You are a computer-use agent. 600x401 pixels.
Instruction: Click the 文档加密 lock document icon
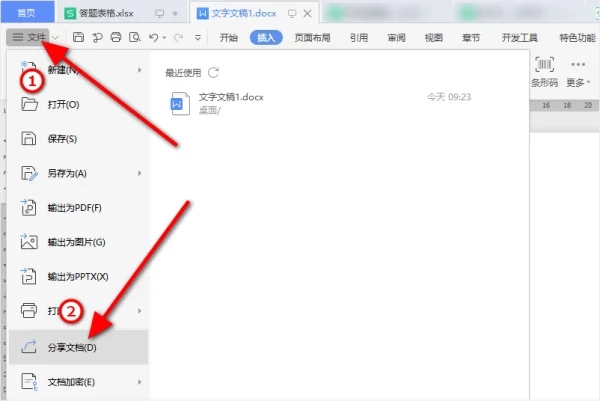(29, 382)
